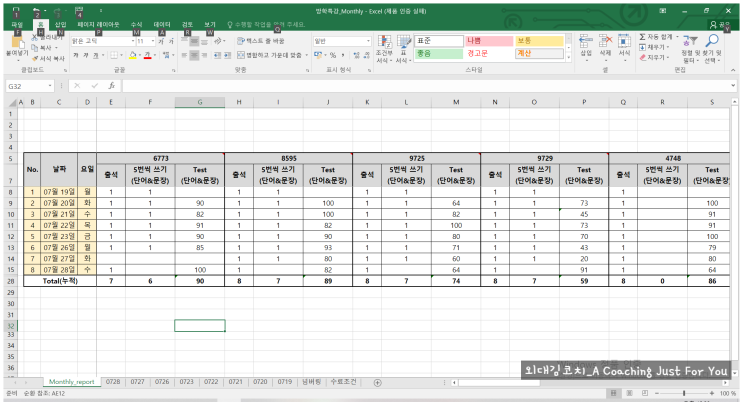Viewport: 743px width, 402px height.
Task: Switch to the Data (데이터) tab
Action: pyautogui.click(x=162, y=25)
